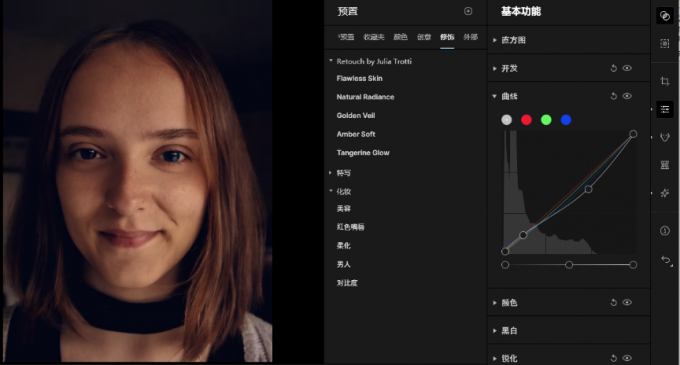Viewport: 680px width, 365px height.
Task: Reset the 颜色 panel section adjustments
Action: pyautogui.click(x=613, y=303)
